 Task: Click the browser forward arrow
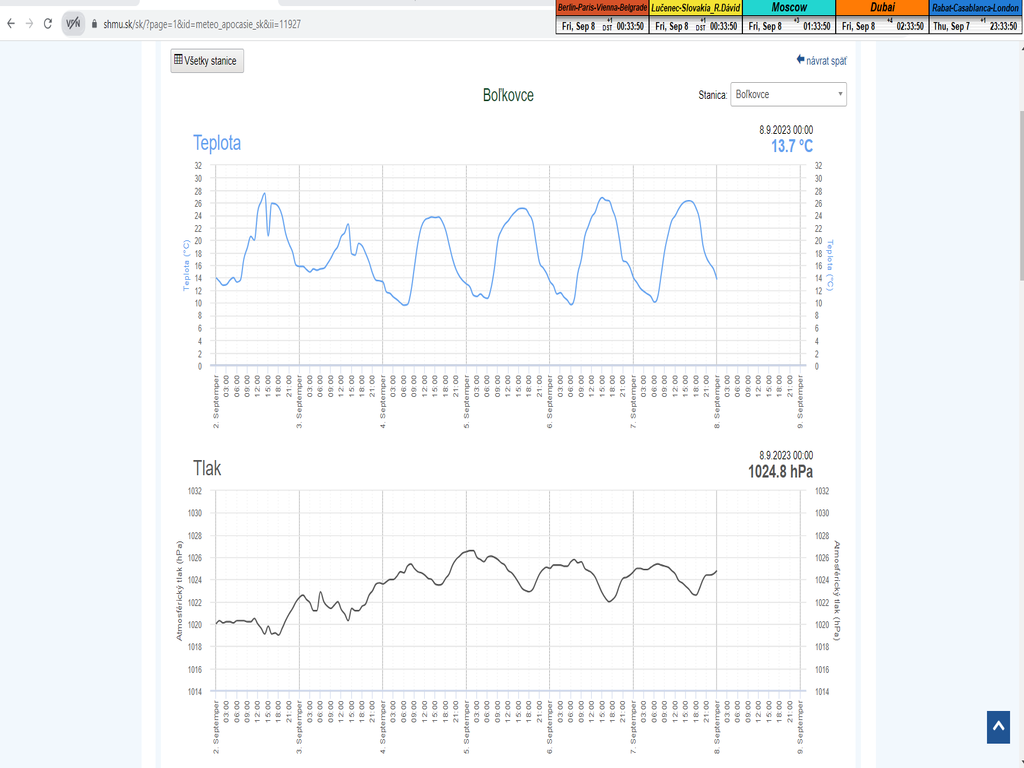[28, 23]
